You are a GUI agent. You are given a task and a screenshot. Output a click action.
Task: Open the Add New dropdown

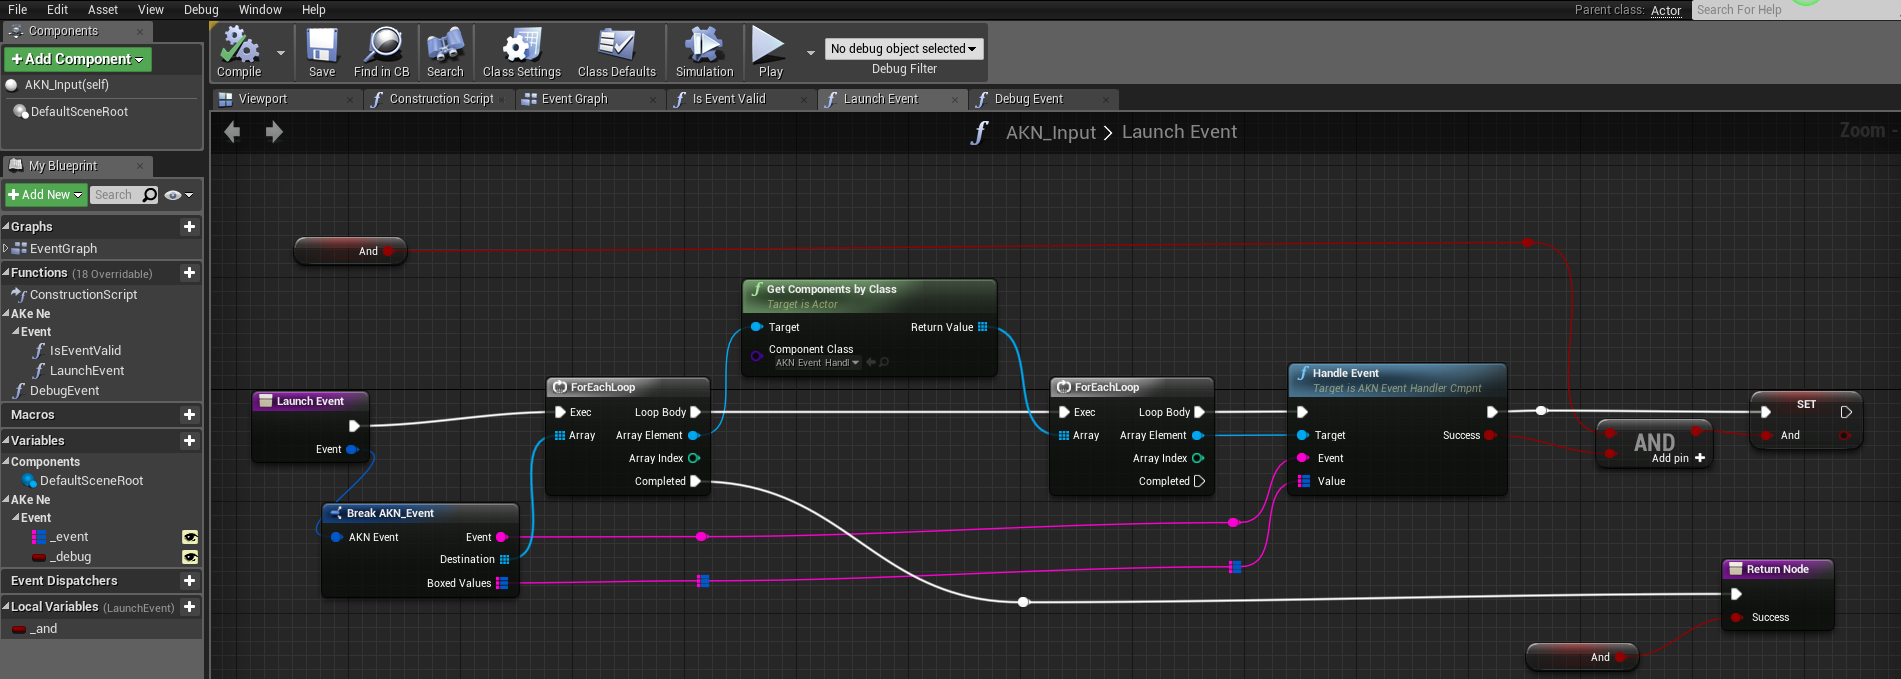(x=46, y=195)
